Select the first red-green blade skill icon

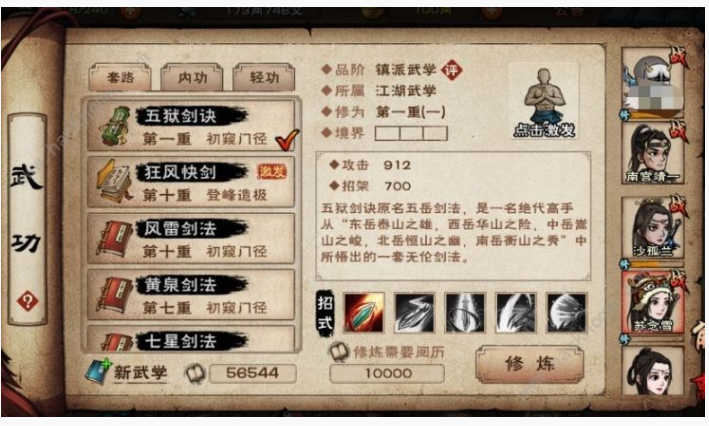coord(364,312)
